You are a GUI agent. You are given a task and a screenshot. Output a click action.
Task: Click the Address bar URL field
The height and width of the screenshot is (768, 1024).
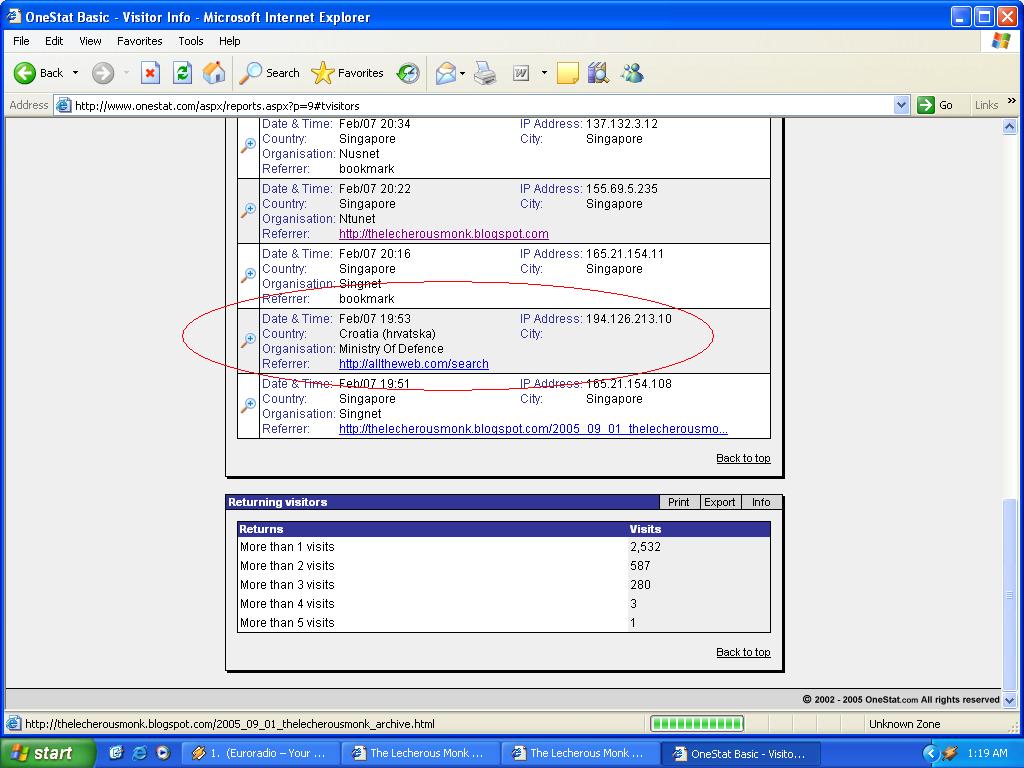pos(482,106)
